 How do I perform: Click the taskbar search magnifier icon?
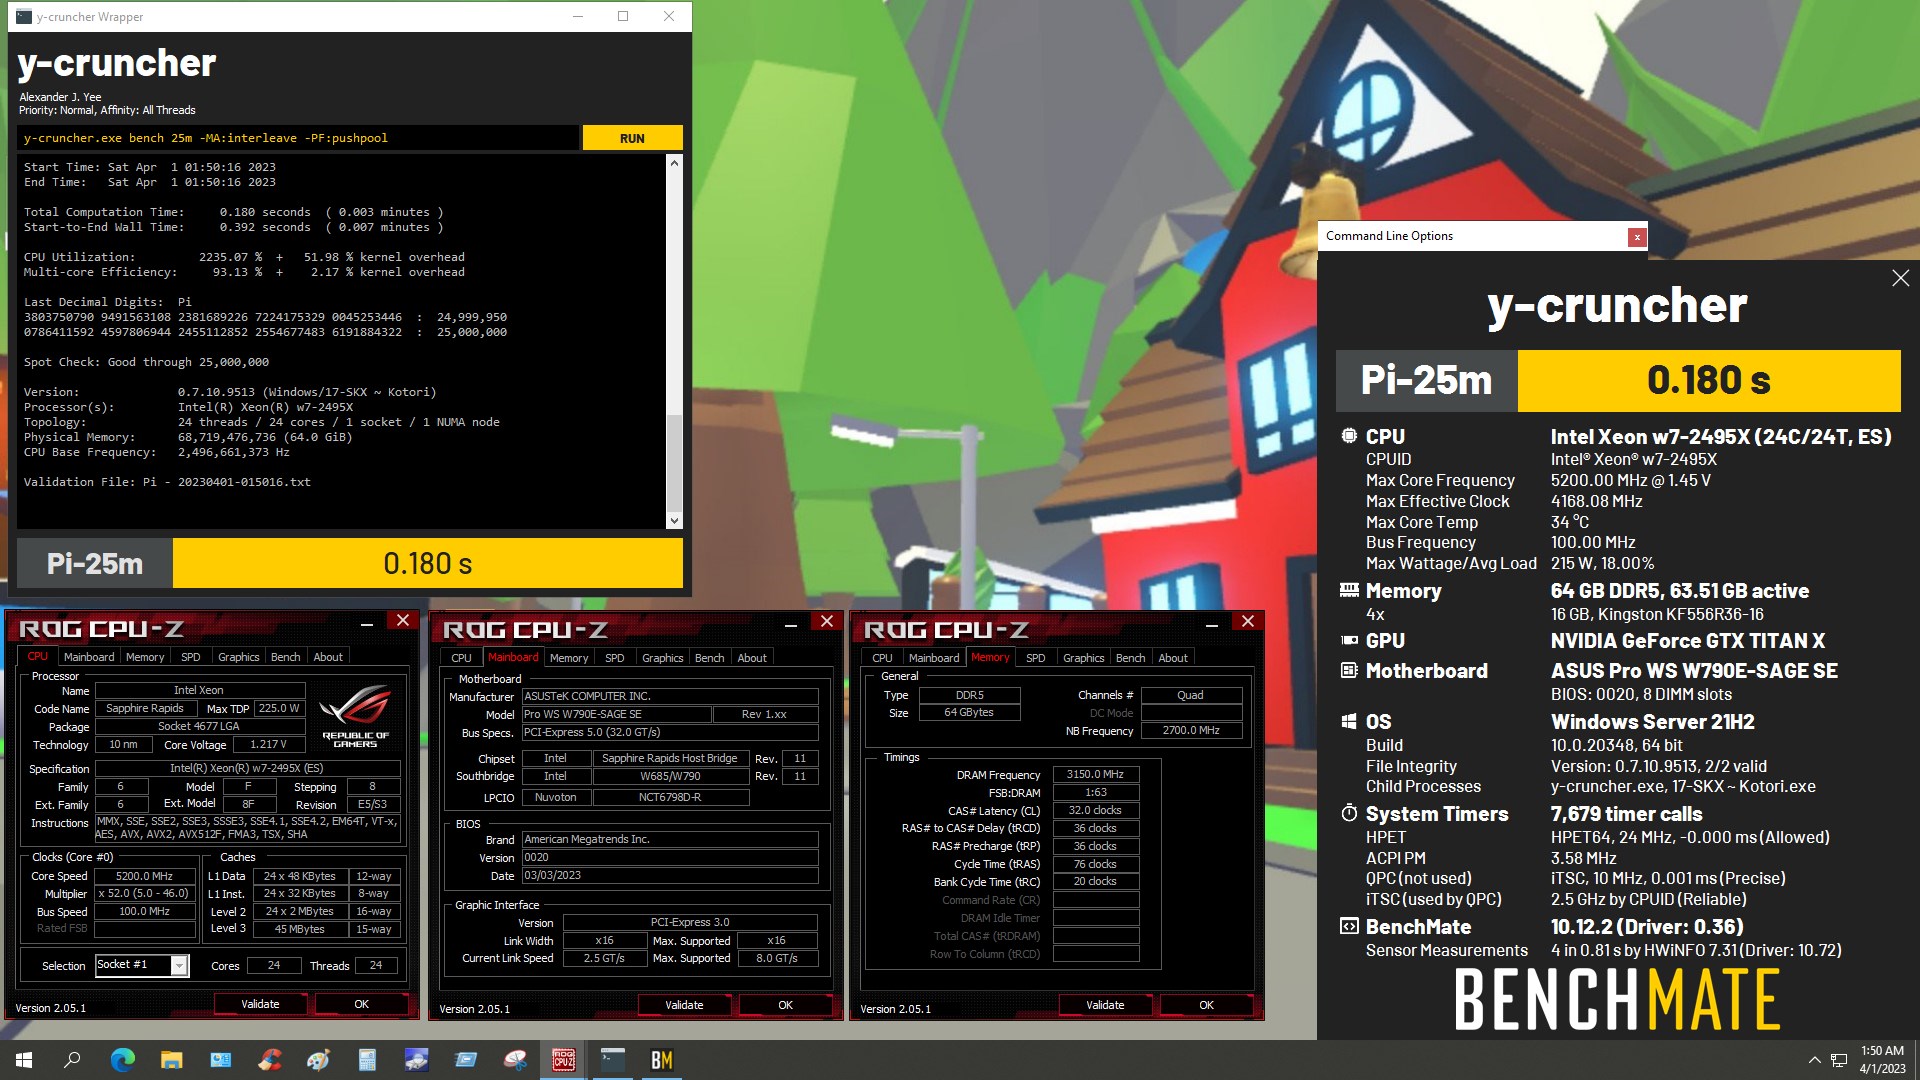coord(72,1060)
